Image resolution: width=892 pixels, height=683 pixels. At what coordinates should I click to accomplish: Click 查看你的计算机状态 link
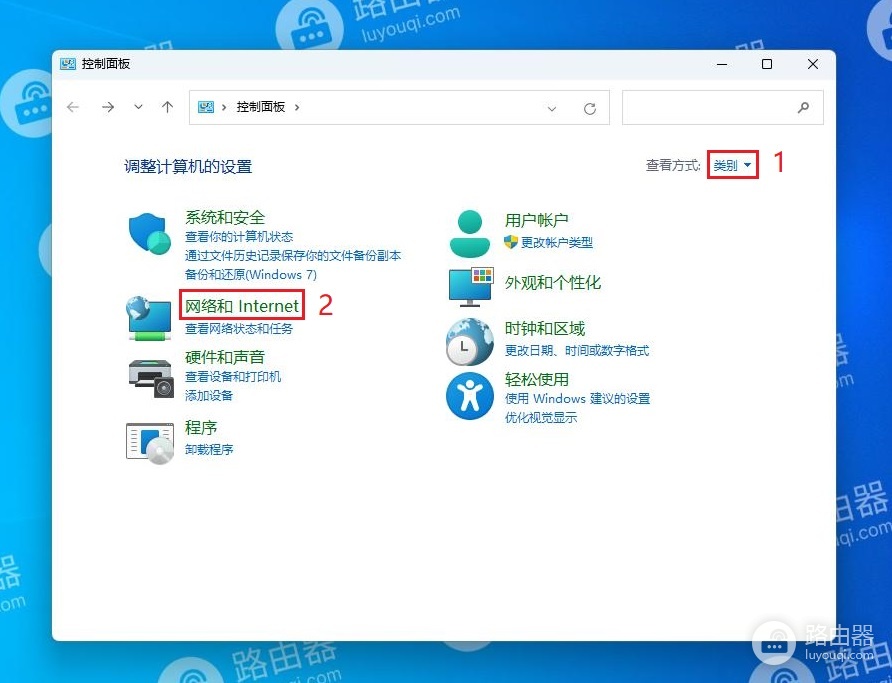click(x=239, y=237)
